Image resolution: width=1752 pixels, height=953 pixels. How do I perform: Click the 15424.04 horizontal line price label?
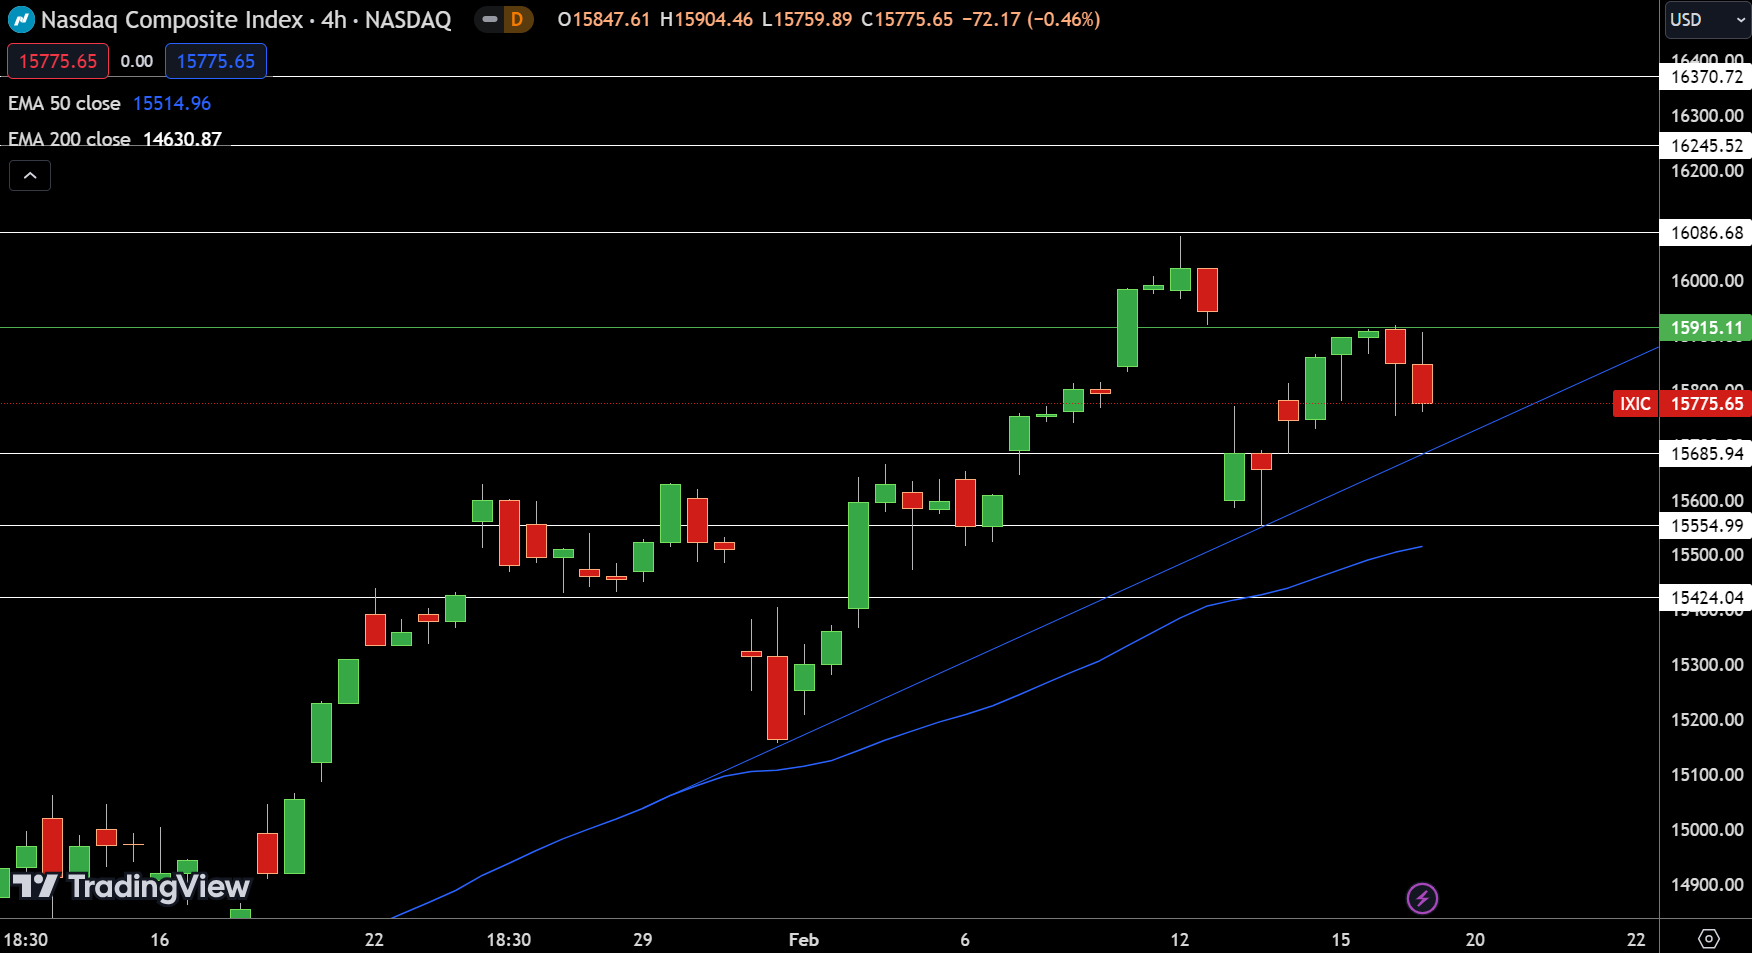1706,598
